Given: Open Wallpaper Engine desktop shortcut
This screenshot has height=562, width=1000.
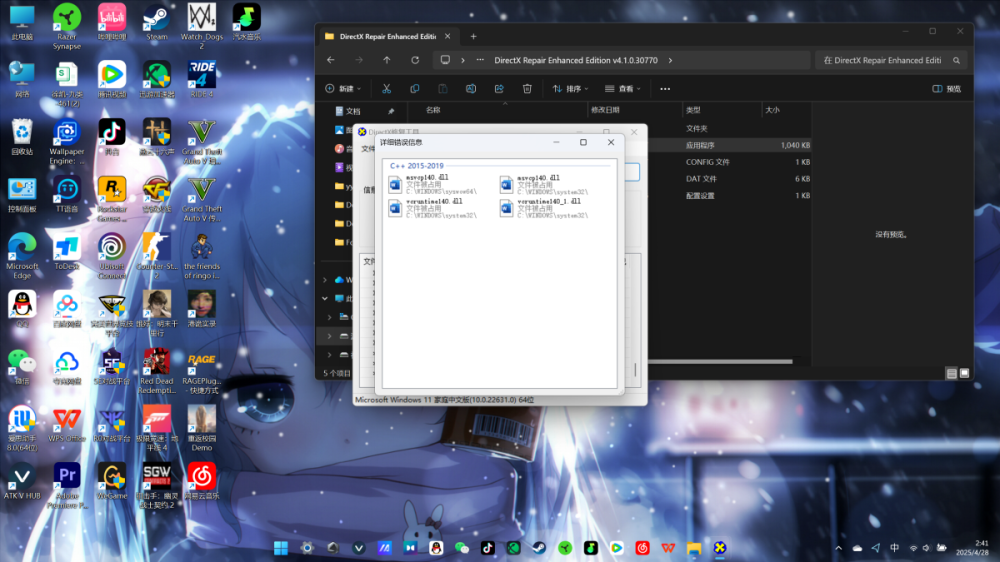Looking at the screenshot, I should point(67,142).
